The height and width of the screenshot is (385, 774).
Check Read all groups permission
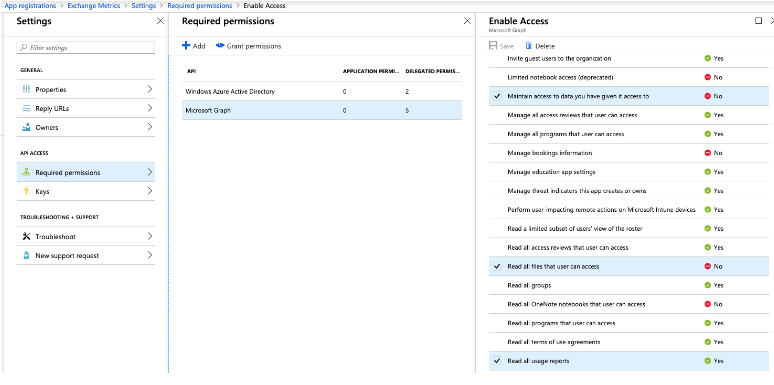tap(497, 285)
